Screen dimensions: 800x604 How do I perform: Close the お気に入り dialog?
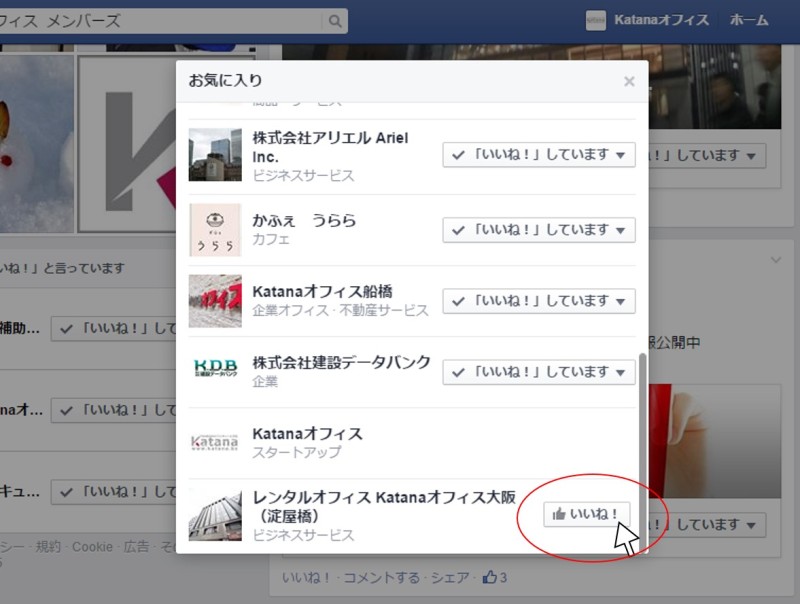pos(629,81)
